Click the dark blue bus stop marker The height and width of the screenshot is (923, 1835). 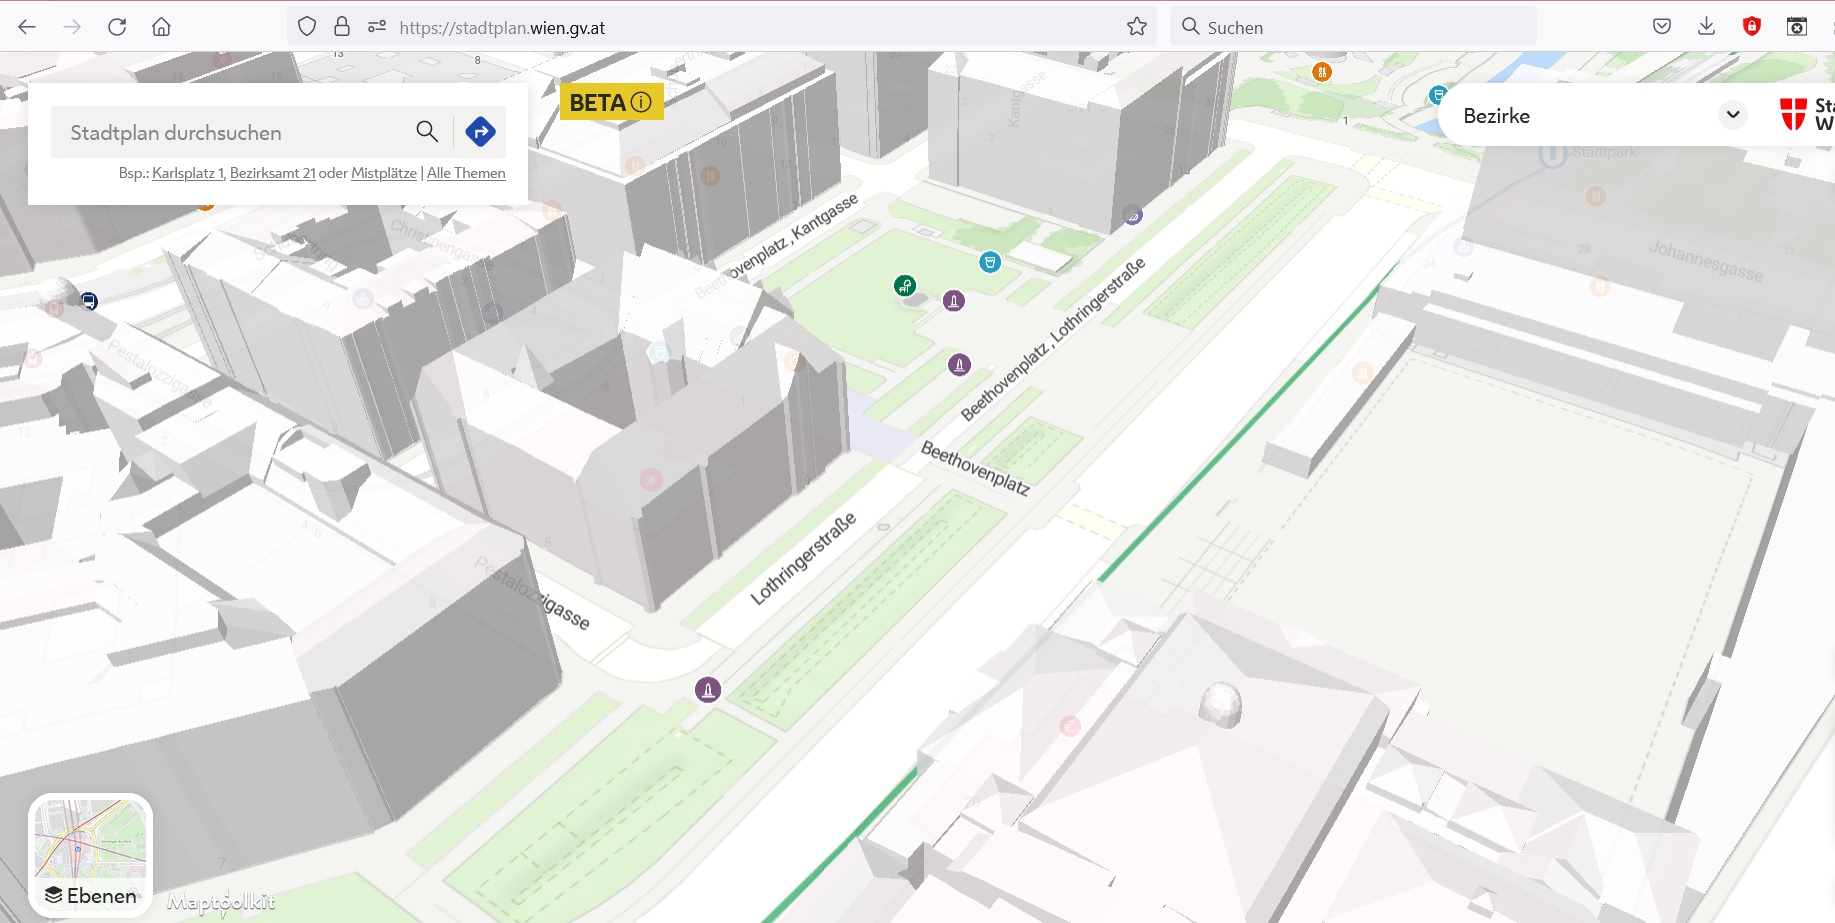coord(89,301)
